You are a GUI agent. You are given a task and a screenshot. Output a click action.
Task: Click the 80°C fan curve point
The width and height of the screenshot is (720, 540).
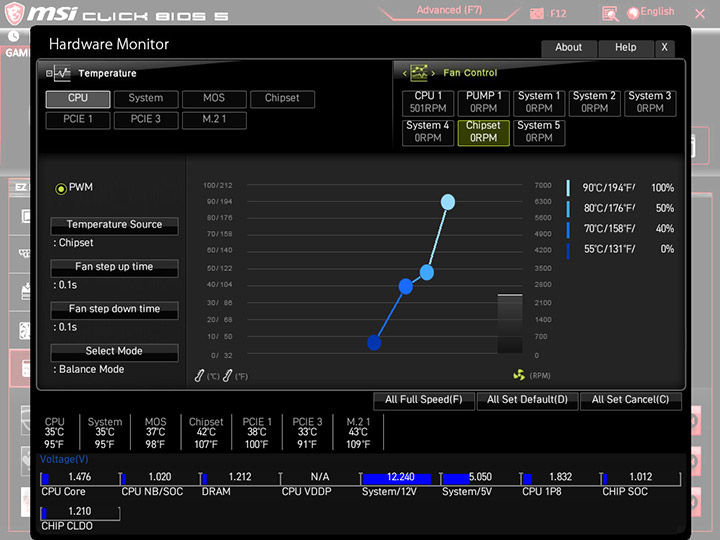tap(427, 273)
